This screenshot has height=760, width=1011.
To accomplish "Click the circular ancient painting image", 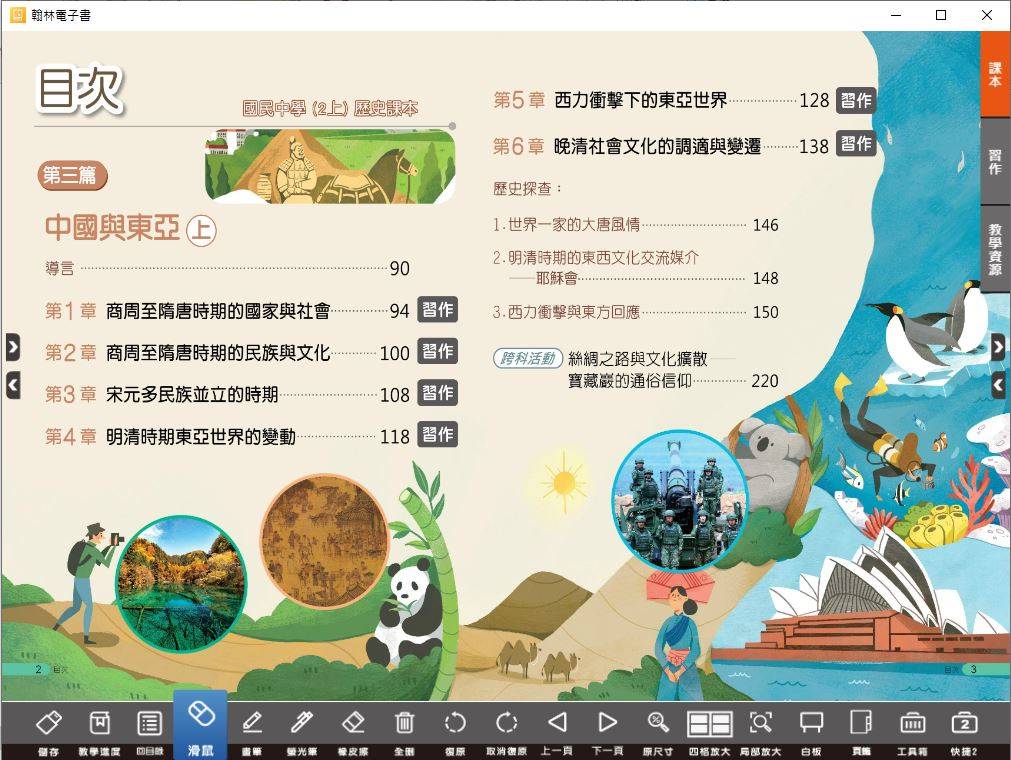I will [x=325, y=542].
